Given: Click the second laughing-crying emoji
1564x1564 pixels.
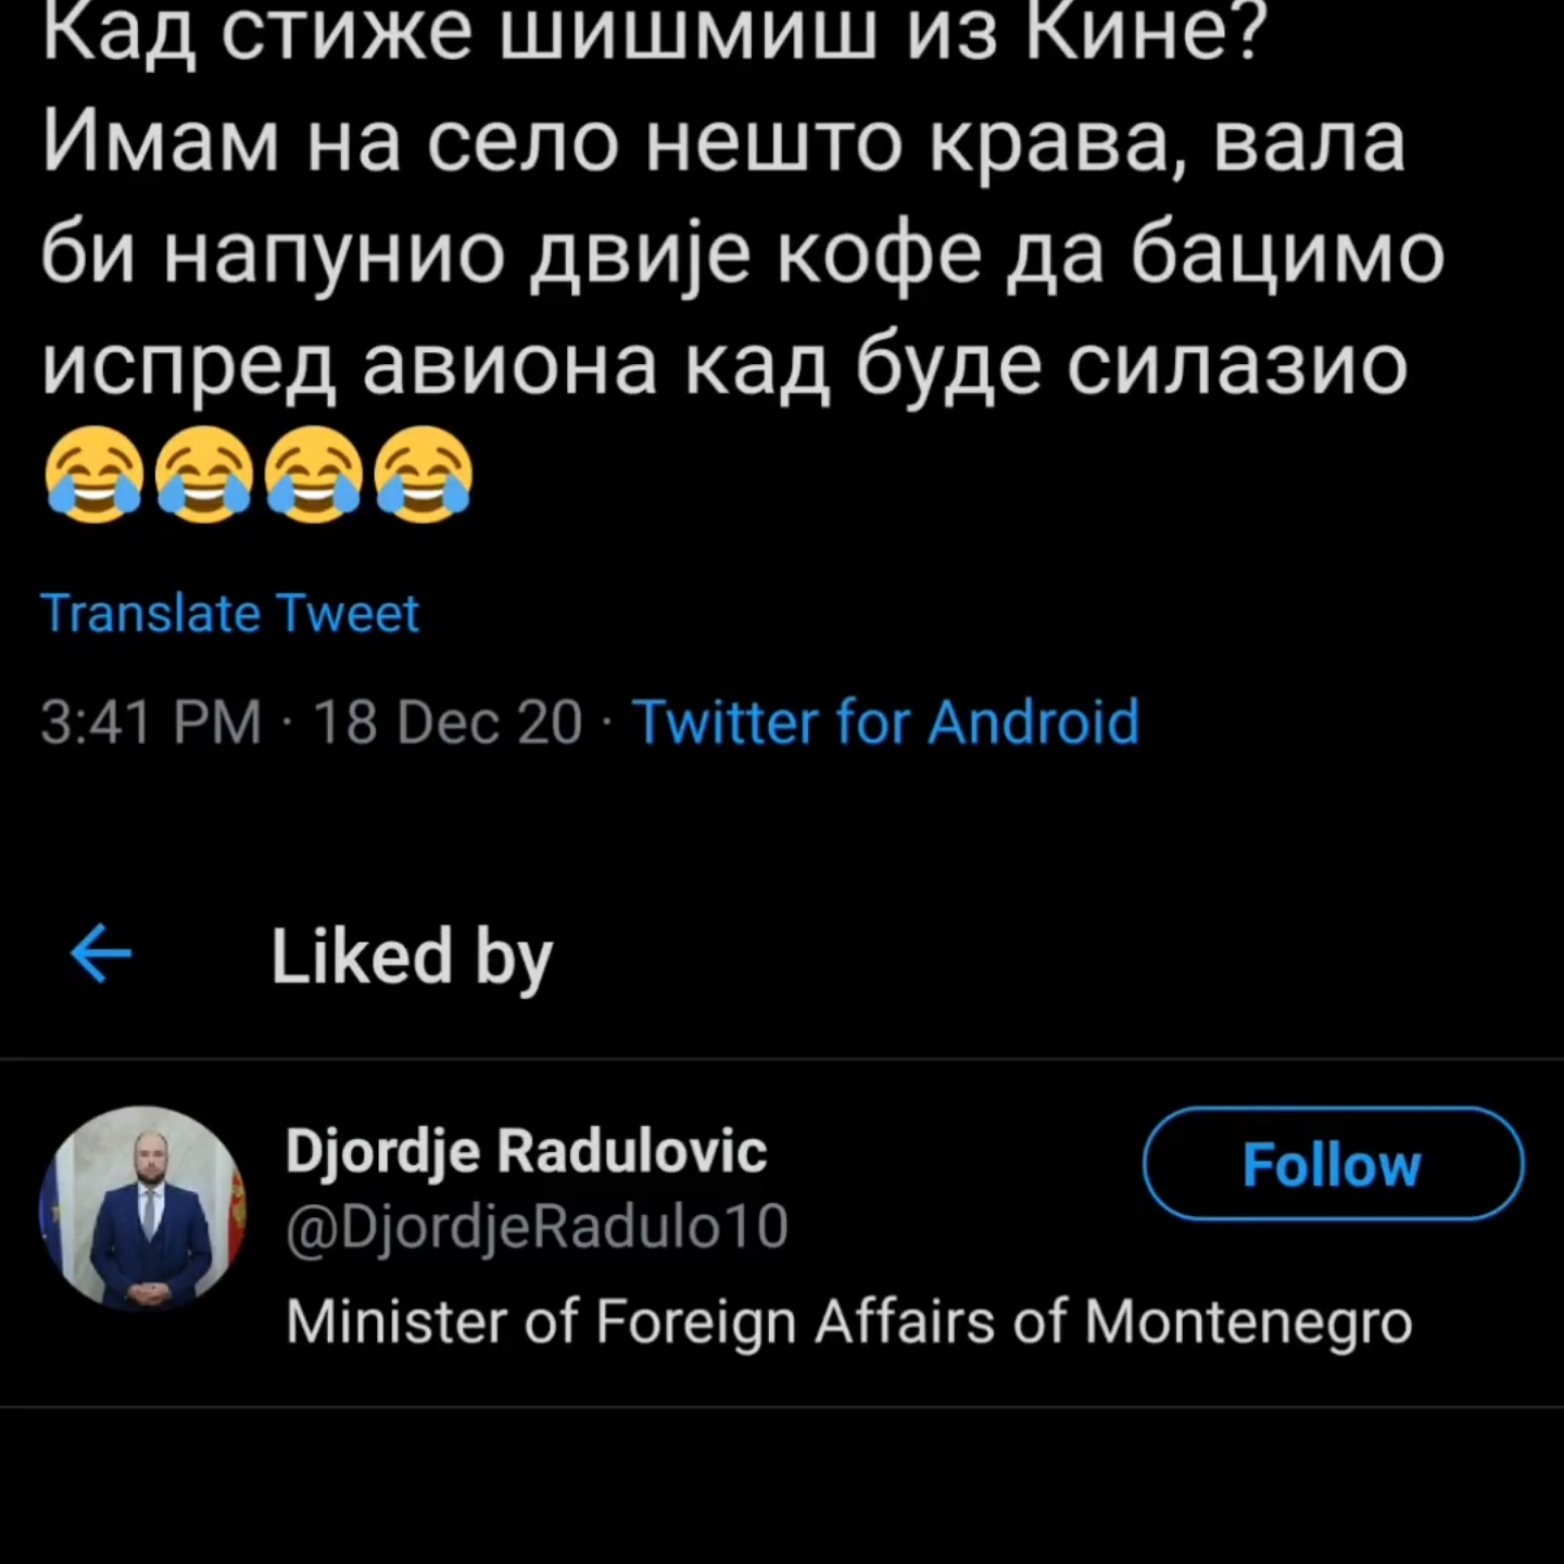Looking at the screenshot, I should 205,474.
